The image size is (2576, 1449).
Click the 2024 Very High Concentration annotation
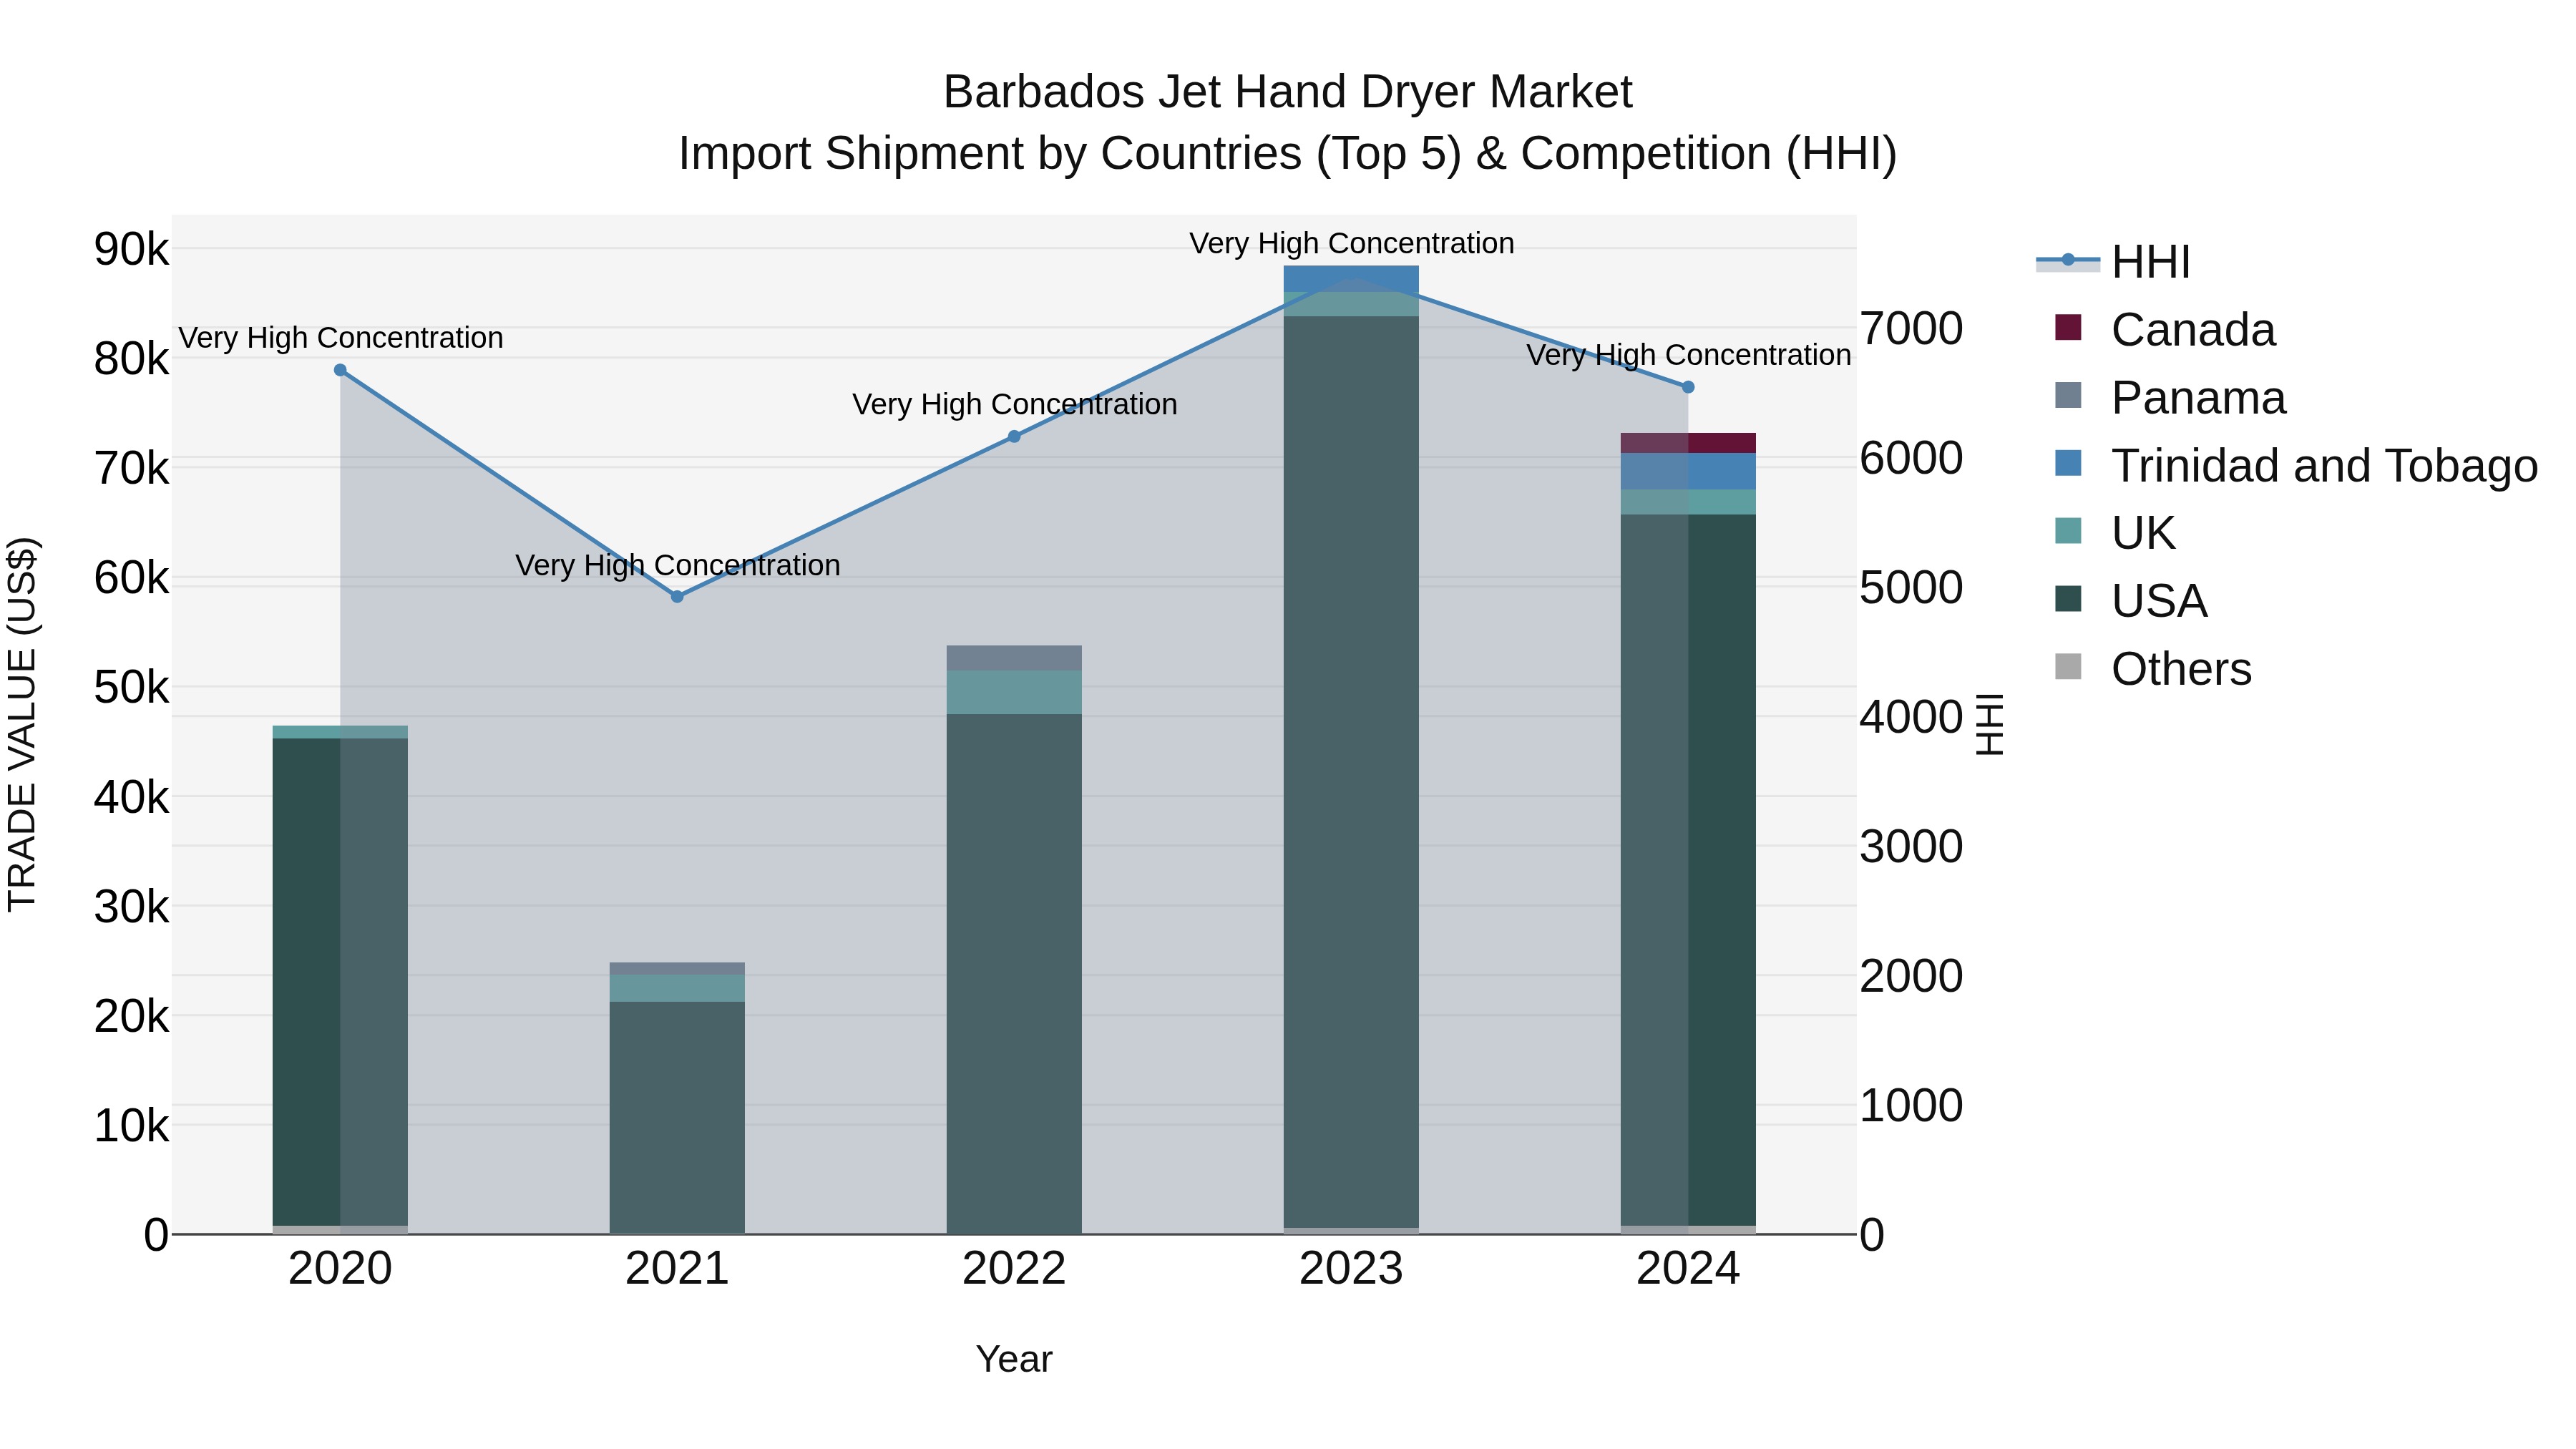click(x=1688, y=355)
